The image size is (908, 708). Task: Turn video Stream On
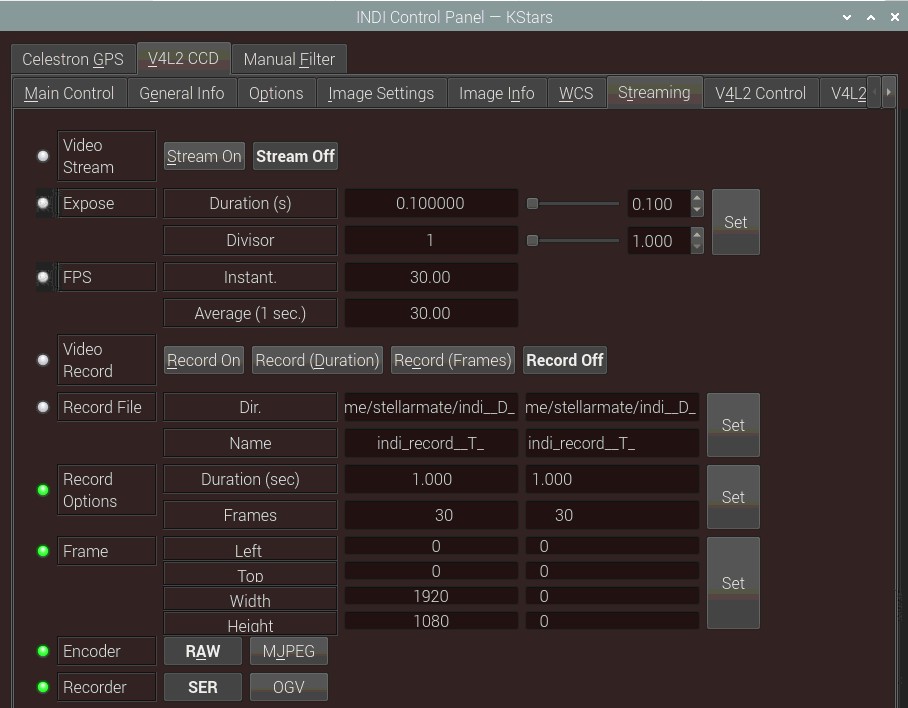tap(204, 156)
